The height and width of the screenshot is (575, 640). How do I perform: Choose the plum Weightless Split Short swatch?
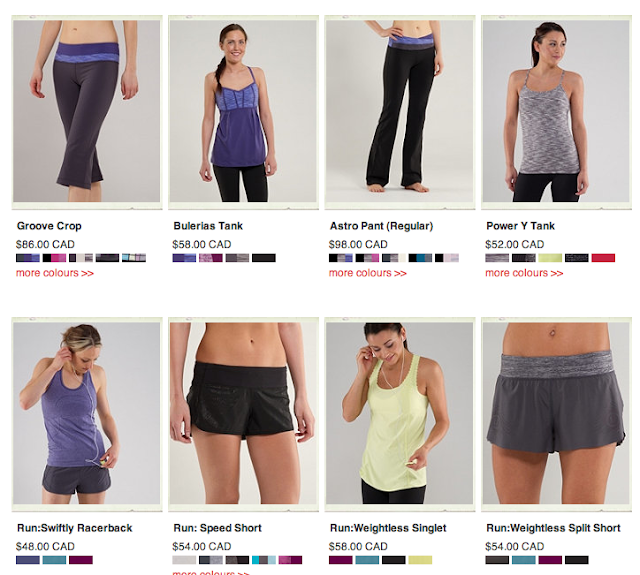(550, 560)
